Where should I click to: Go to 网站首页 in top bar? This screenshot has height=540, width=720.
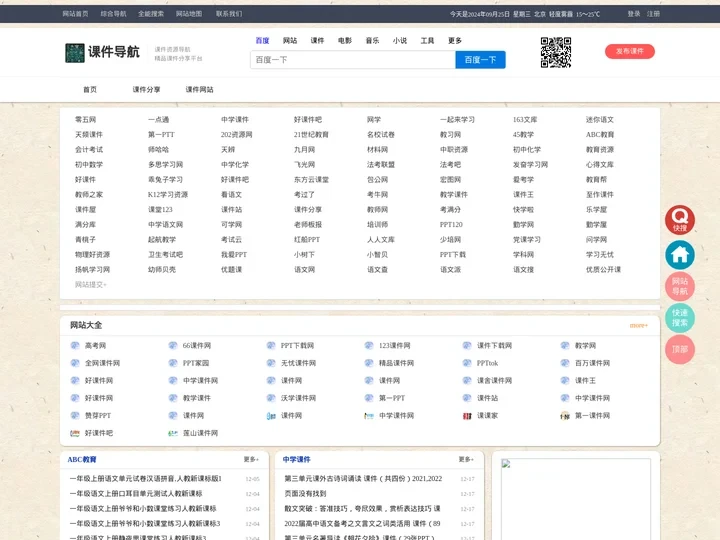point(75,14)
